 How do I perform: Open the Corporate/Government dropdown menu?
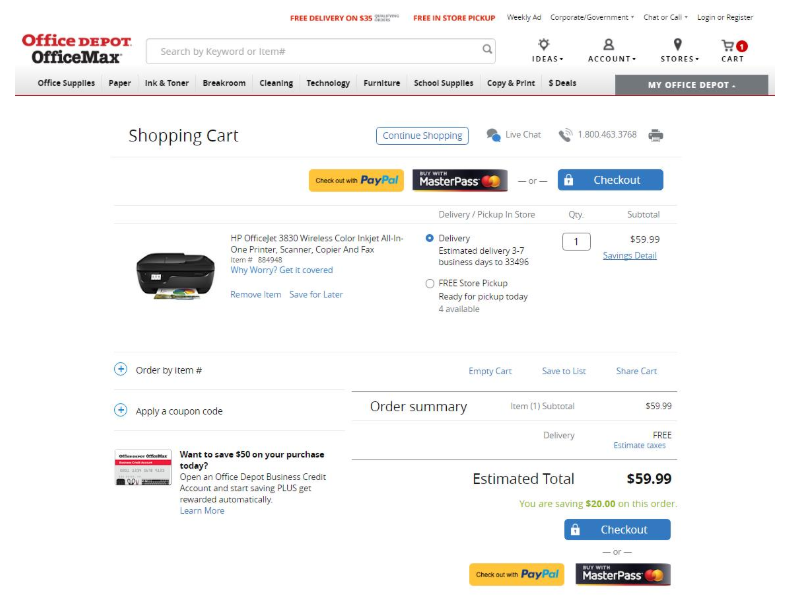pyautogui.click(x=592, y=17)
